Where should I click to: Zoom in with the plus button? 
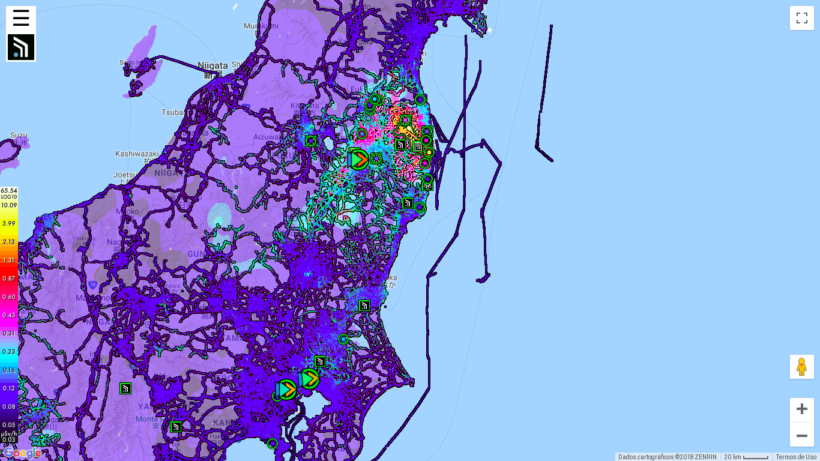[801, 409]
